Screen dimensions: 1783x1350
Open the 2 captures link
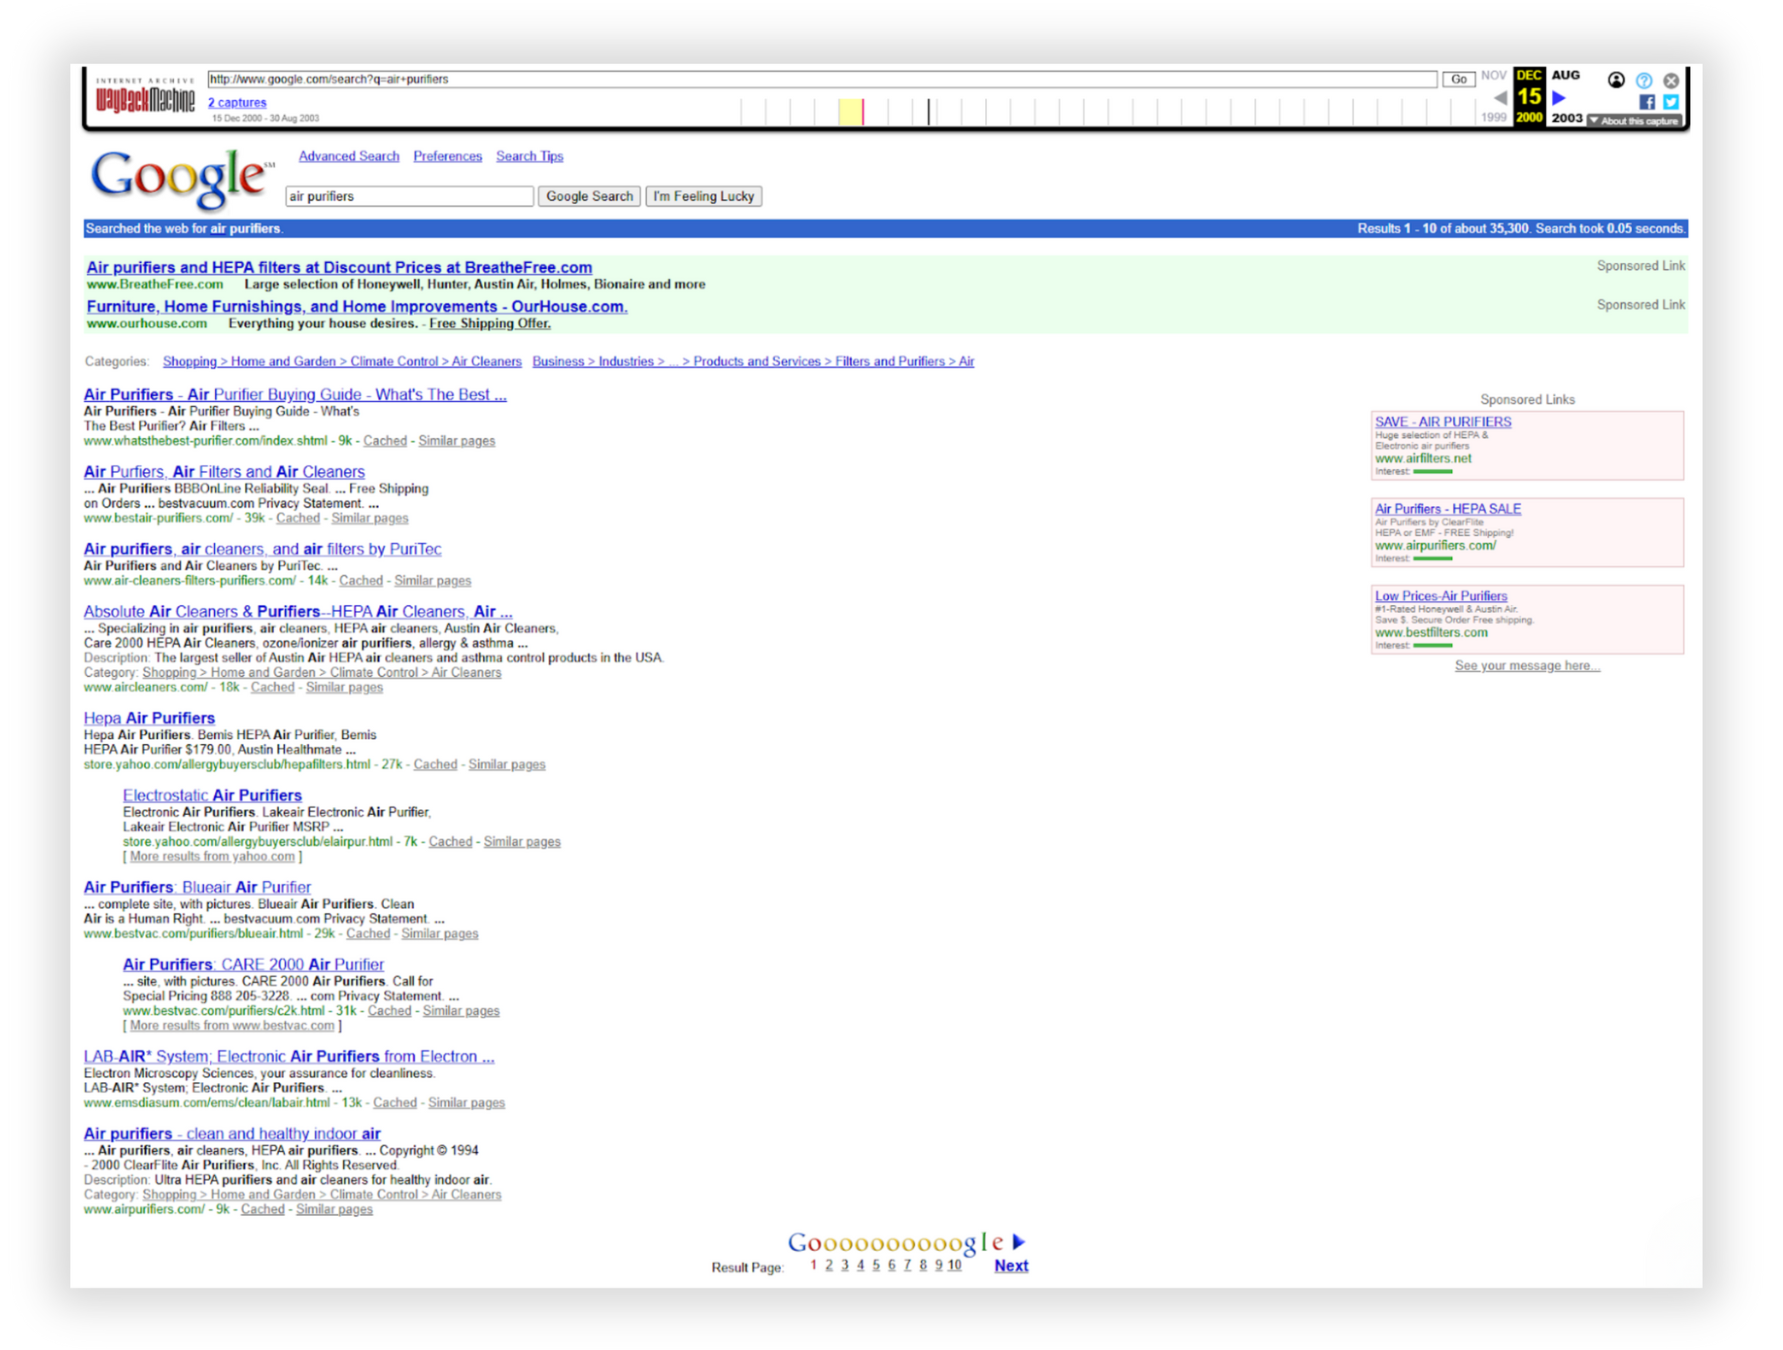tap(237, 102)
